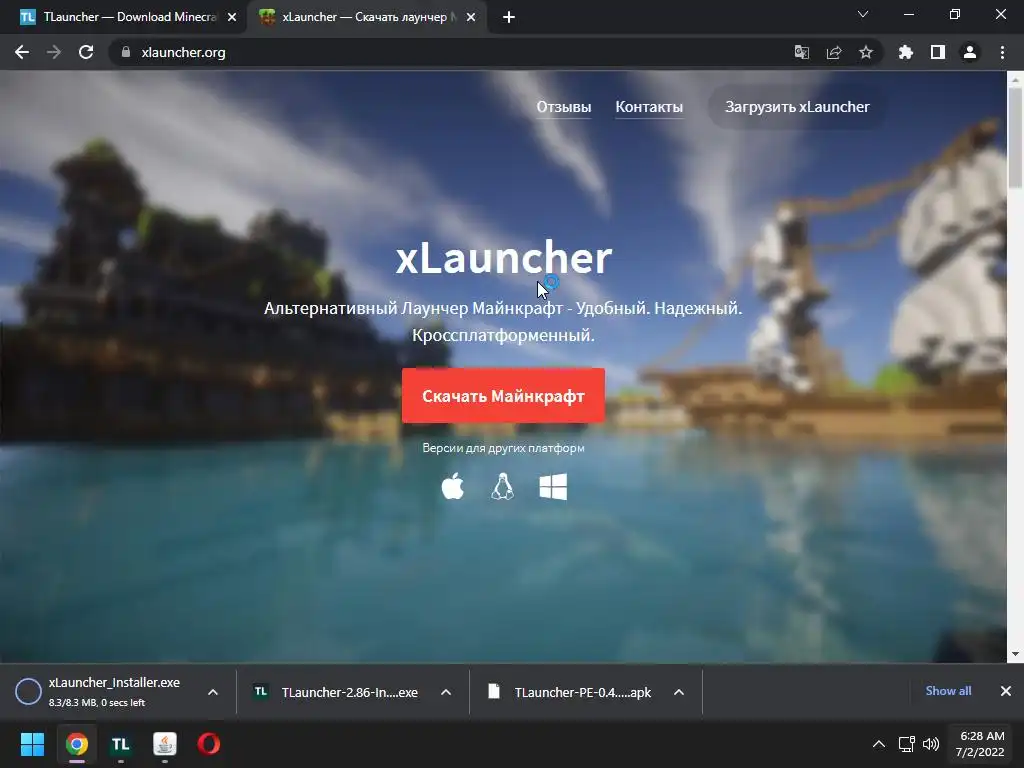Open the Chrome profile menu
This screenshot has height=768, width=1024.
click(970, 52)
